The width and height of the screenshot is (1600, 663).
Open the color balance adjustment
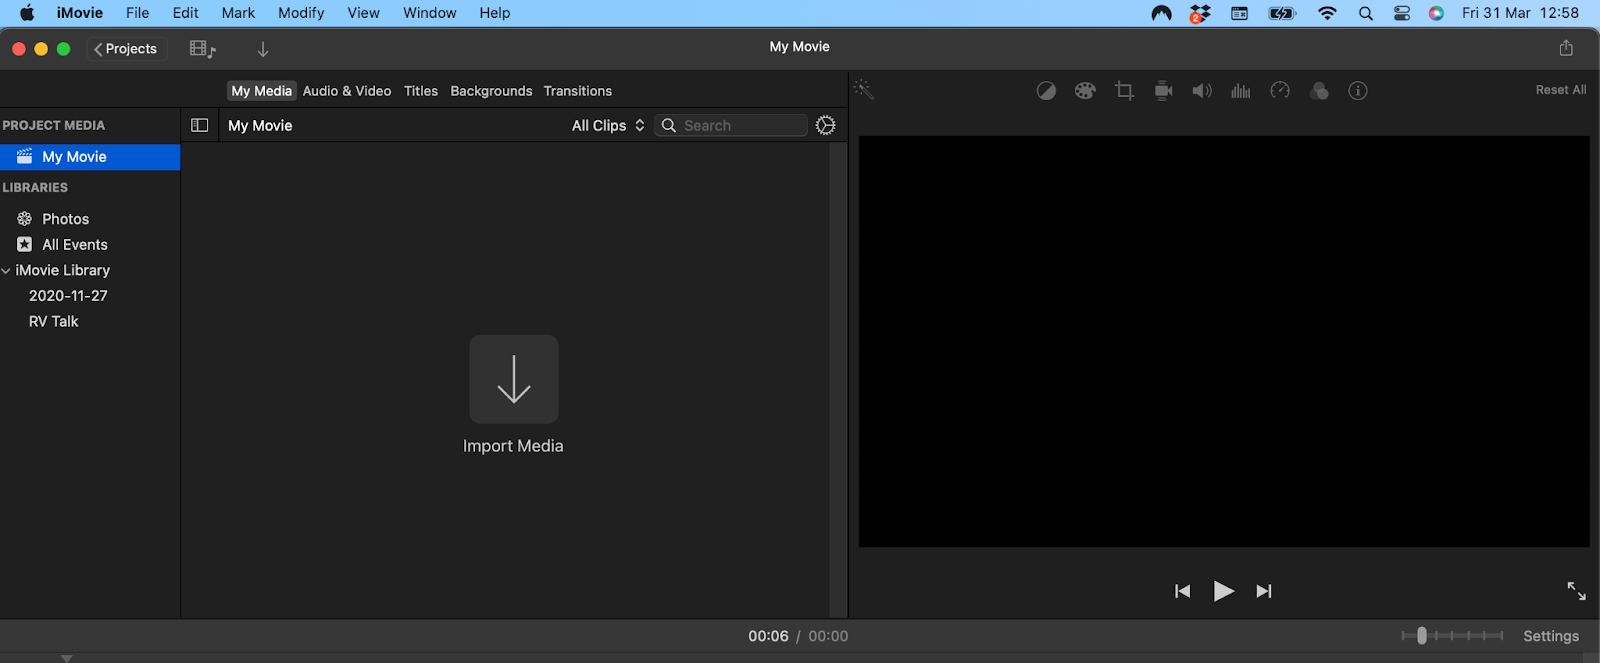[1046, 91]
